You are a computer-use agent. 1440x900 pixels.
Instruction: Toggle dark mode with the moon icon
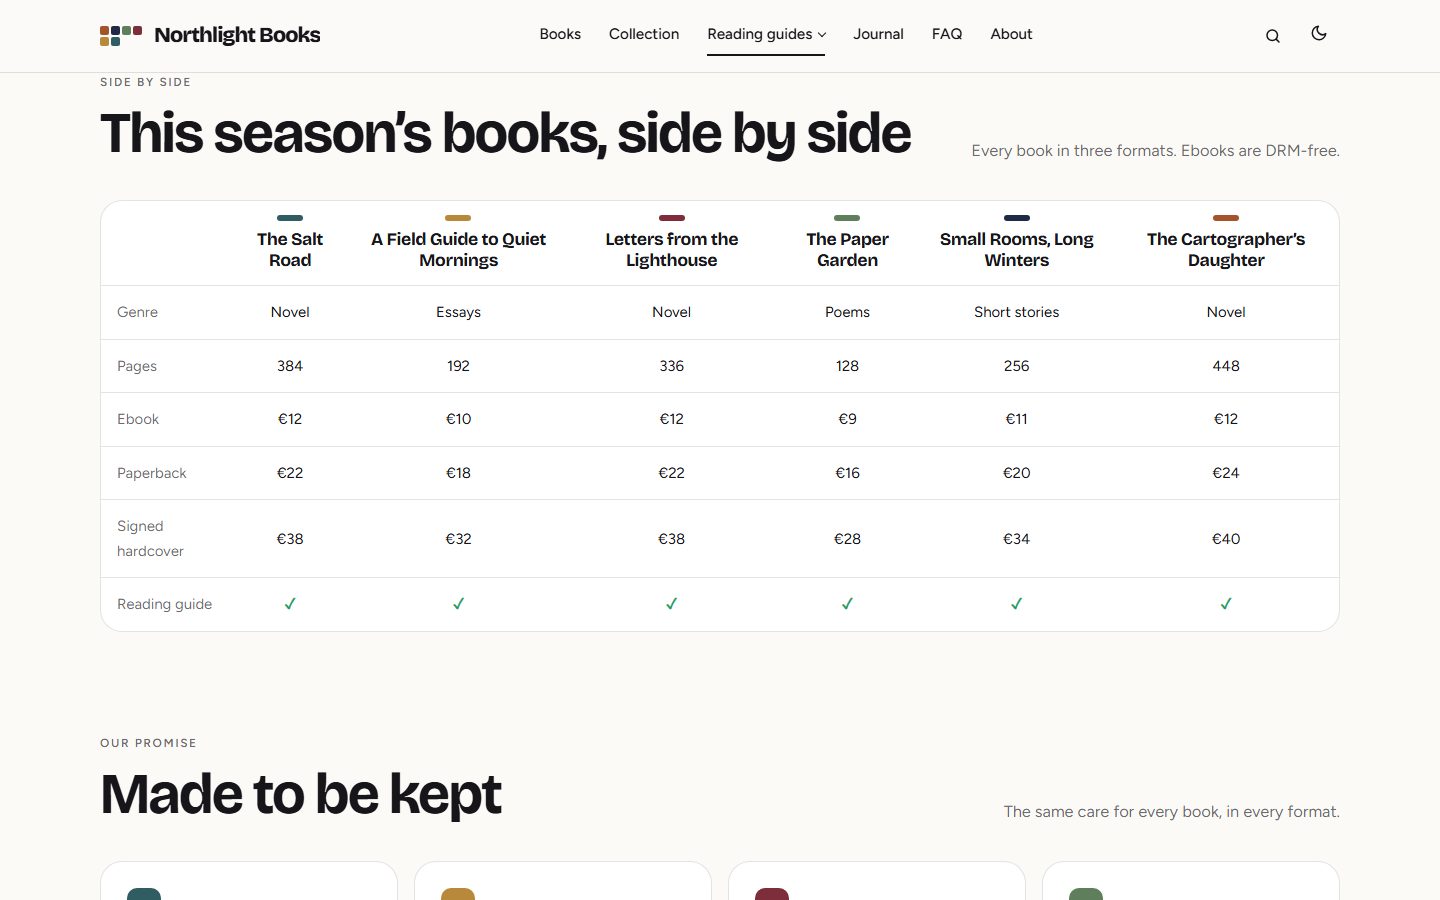(1319, 34)
